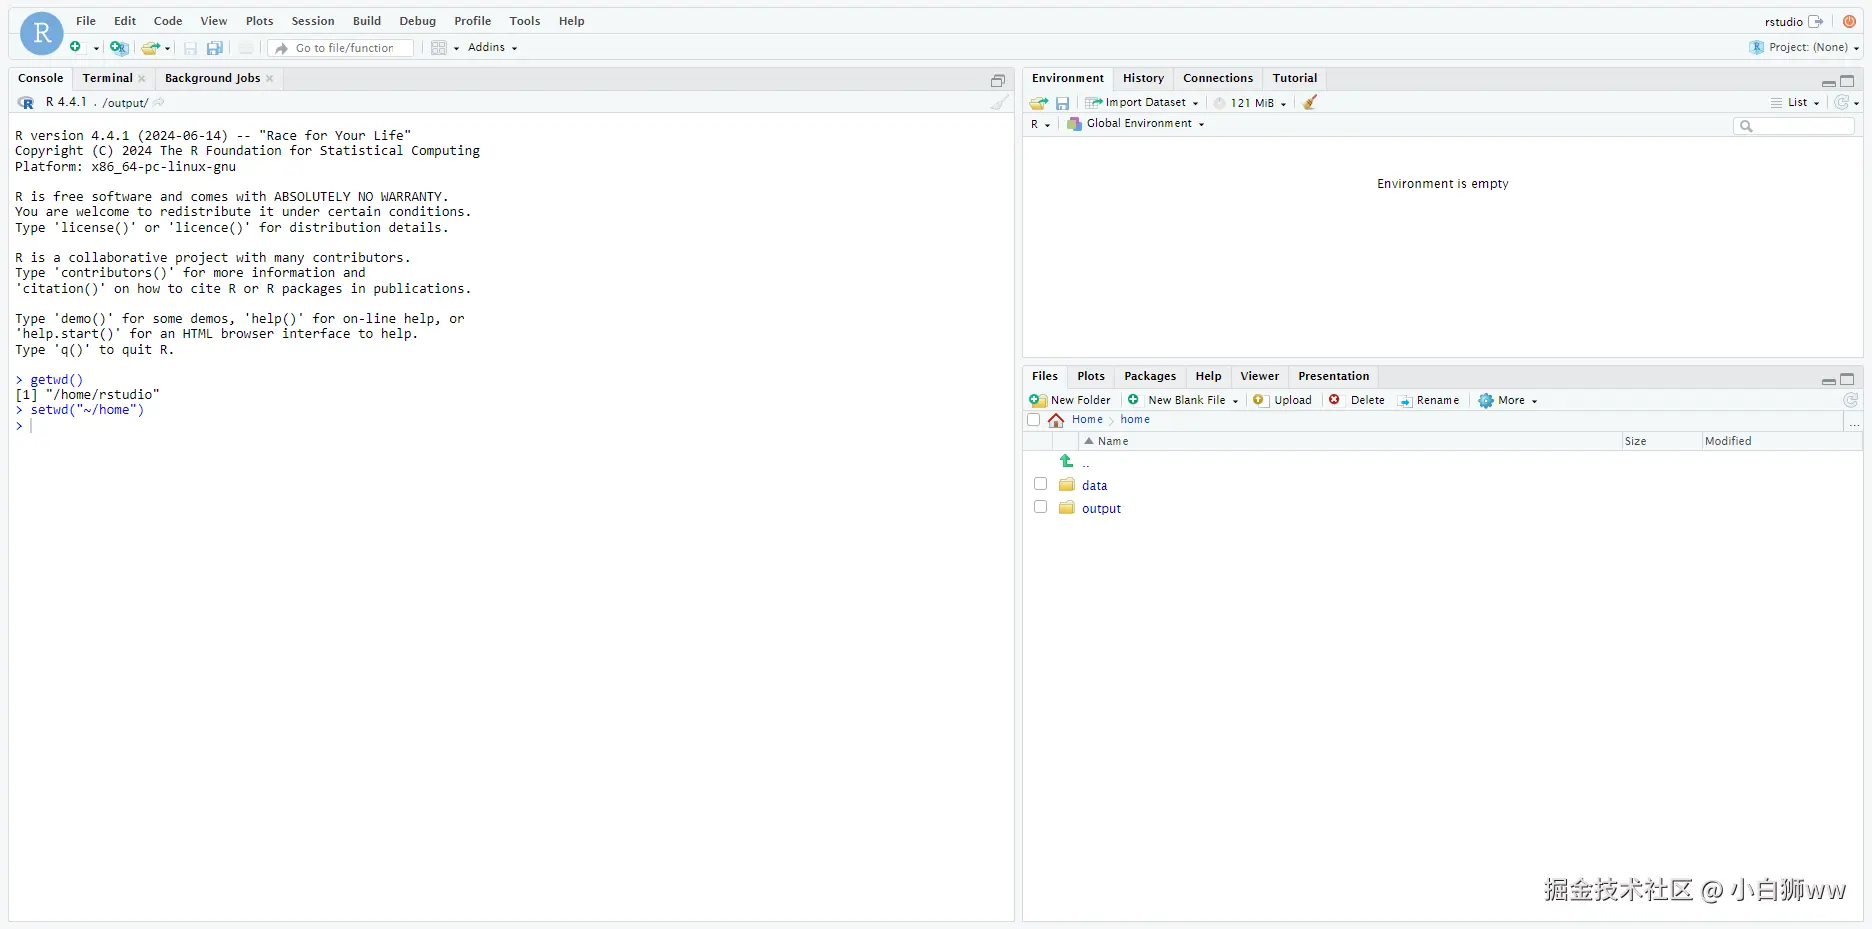Switch to the Packages tab

click(1150, 376)
